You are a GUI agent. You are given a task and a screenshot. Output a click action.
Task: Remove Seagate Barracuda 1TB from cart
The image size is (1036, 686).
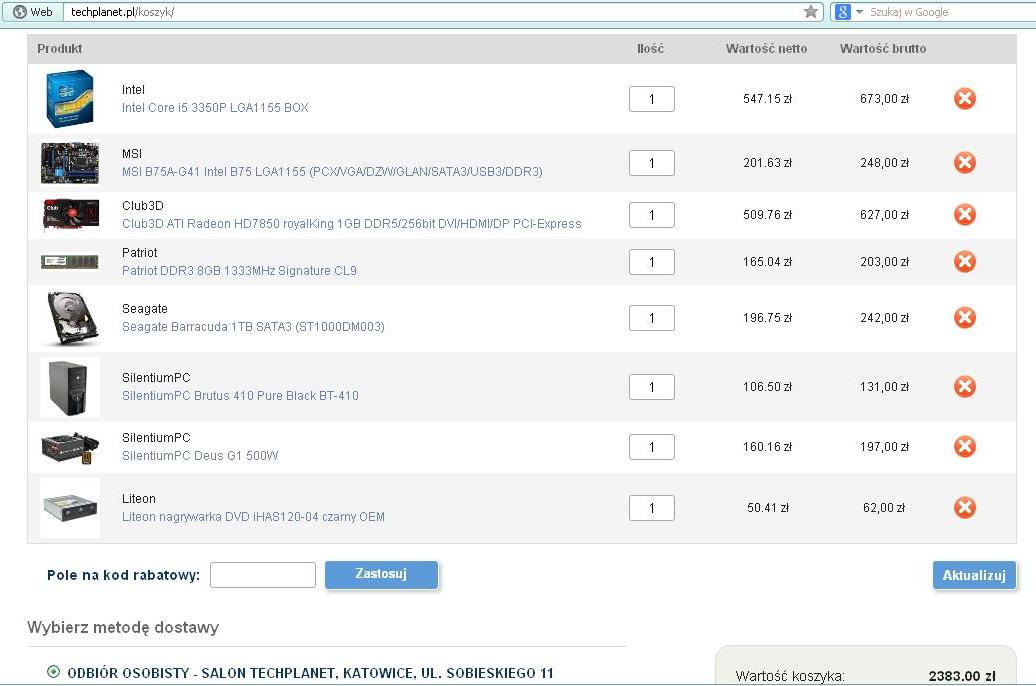[x=965, y=318]
